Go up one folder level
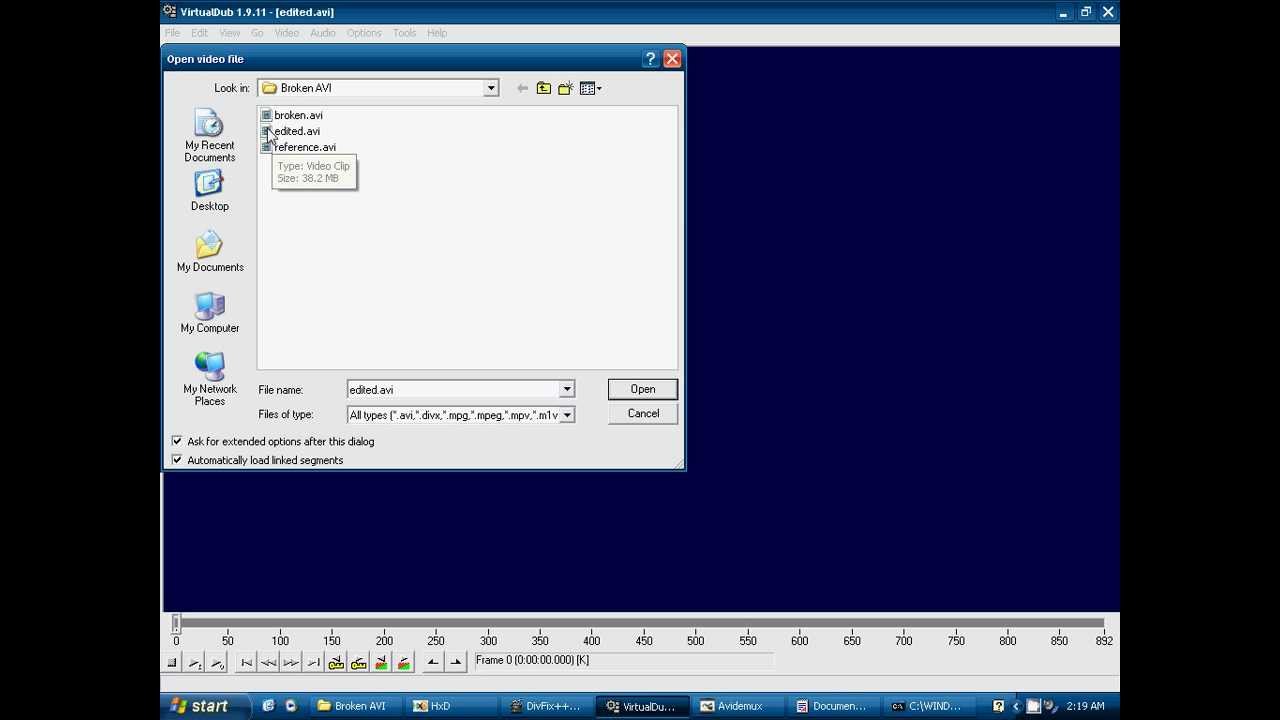The width and height of the screenshot is (1280, 720). click(543, 88)
